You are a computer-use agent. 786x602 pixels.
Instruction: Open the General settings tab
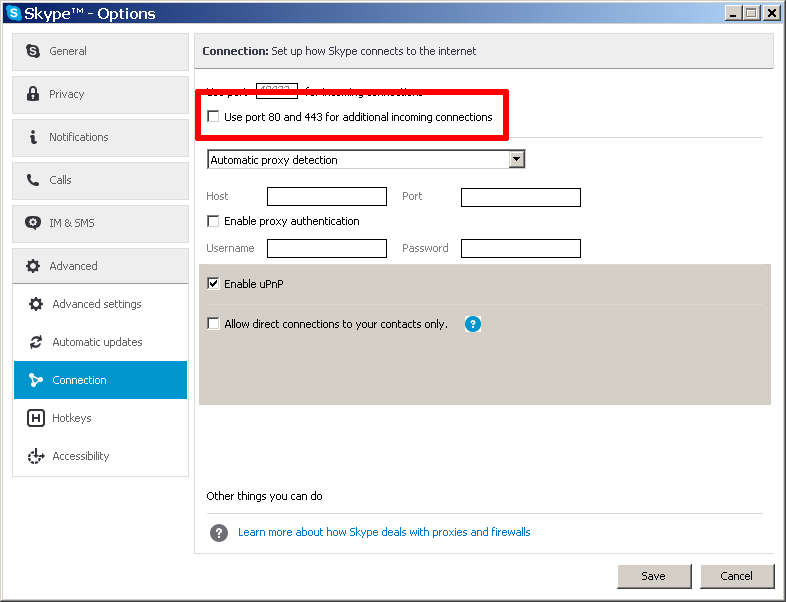(x=100, y=51)
